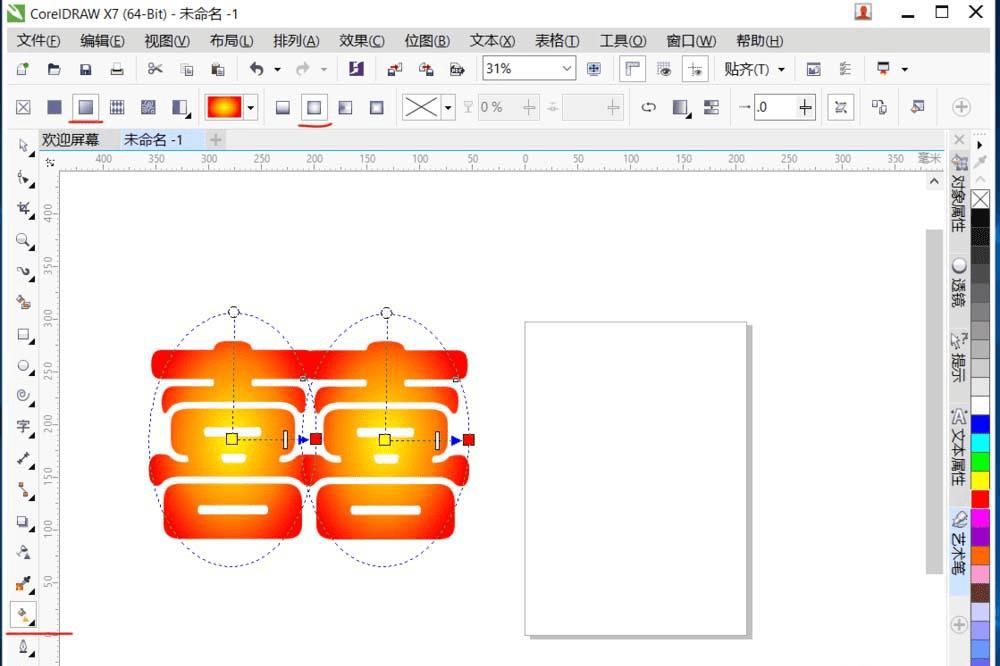Click the Undo arrow

coord(256,69)
